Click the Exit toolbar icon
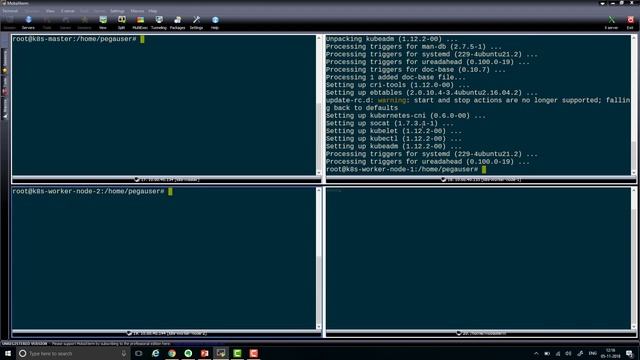This screenshot has width=640, height=360. pos(630,23)
